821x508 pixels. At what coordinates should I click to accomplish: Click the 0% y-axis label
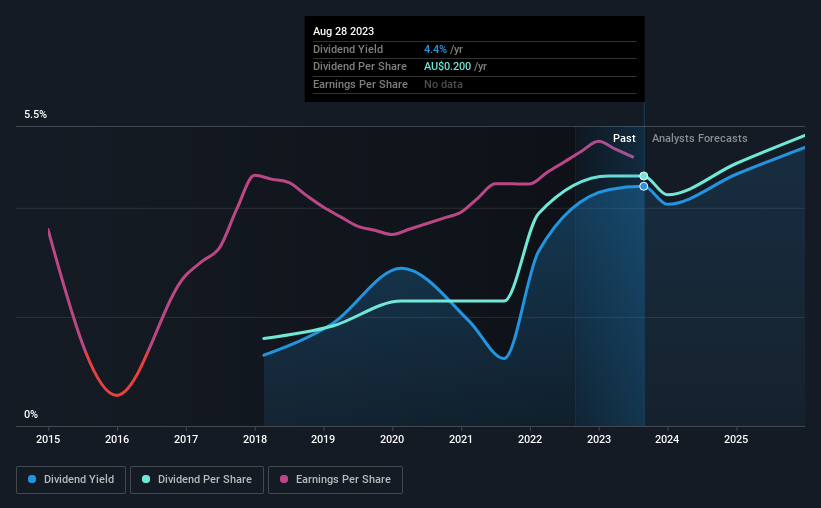(31, 414)
